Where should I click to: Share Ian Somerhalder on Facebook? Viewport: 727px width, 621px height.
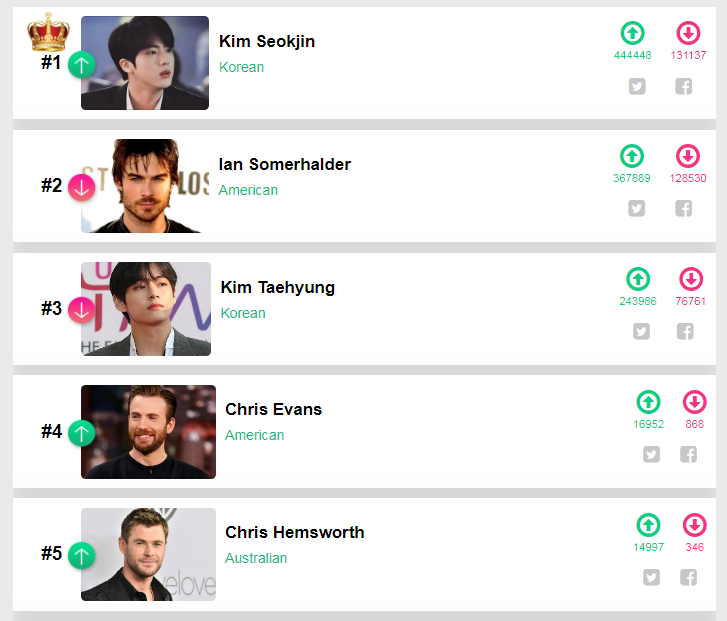coord(684,208)
